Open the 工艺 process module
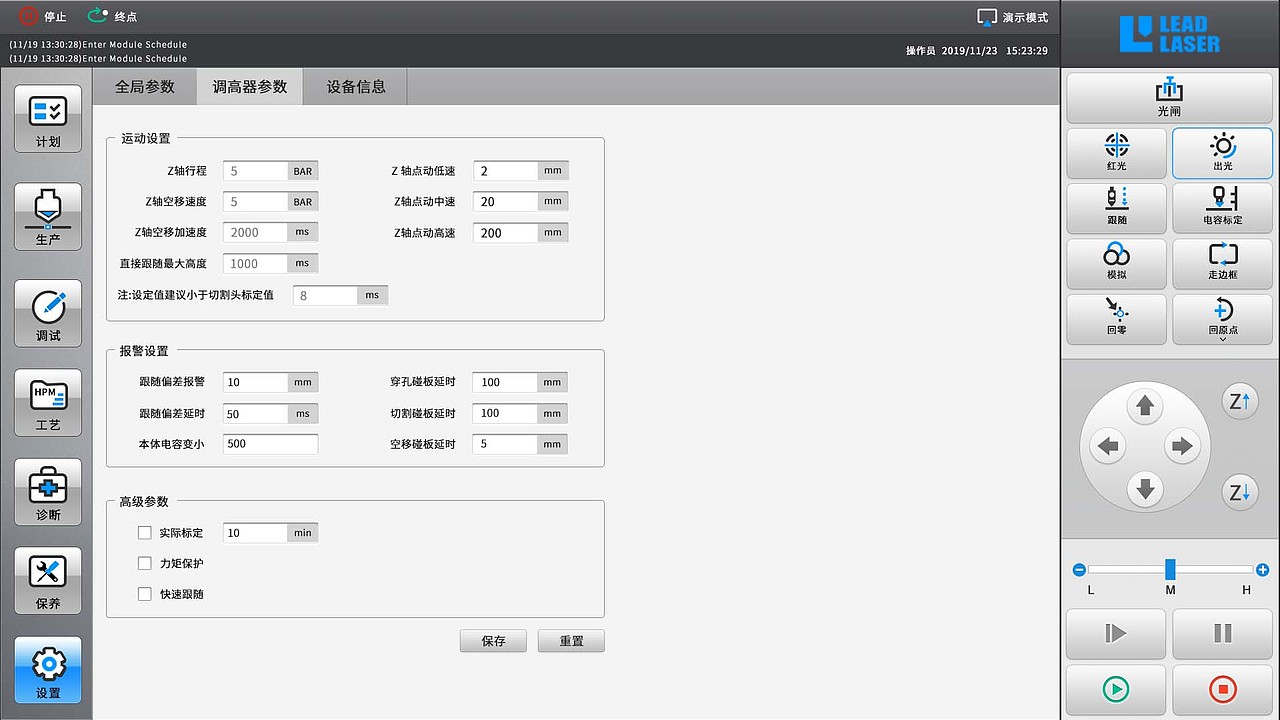The height and width of the screenshot is (720, 1280). 48,403
